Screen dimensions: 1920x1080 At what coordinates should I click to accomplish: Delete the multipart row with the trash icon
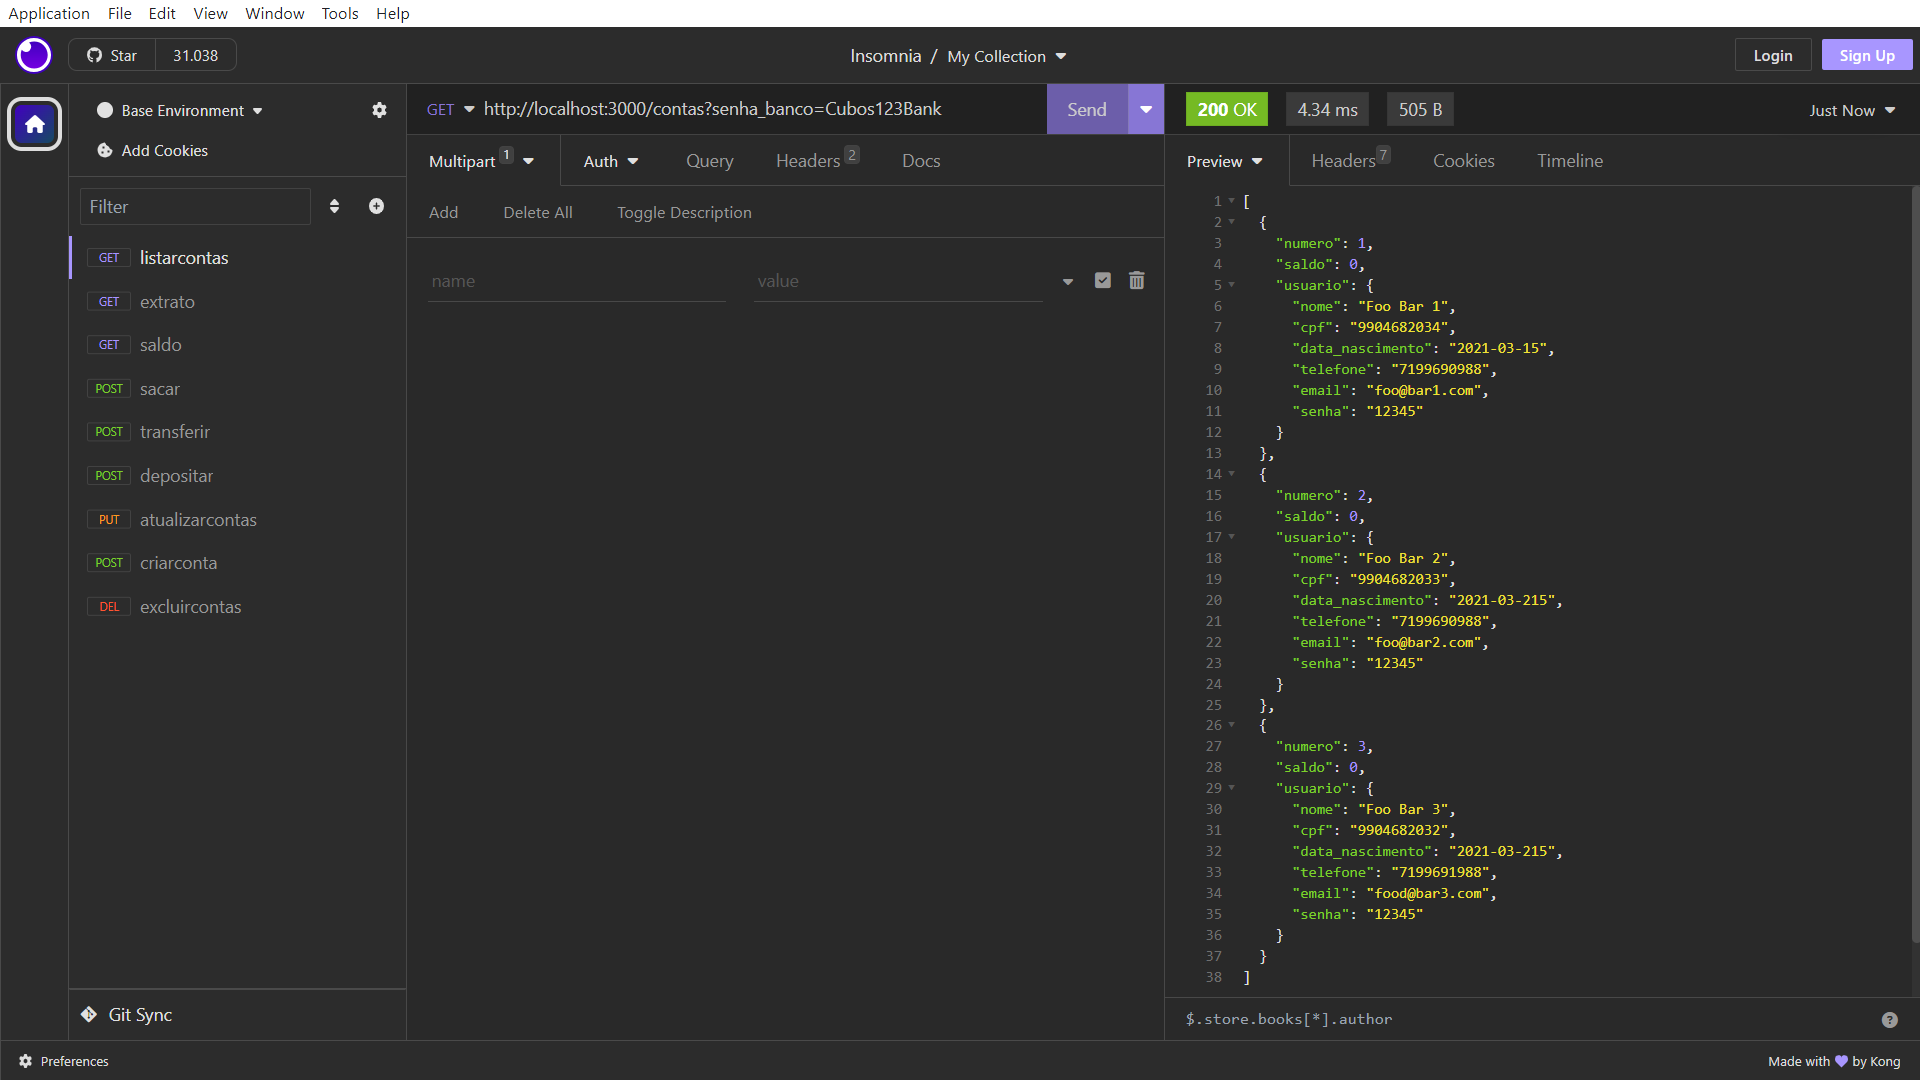tap(1137, 281)
